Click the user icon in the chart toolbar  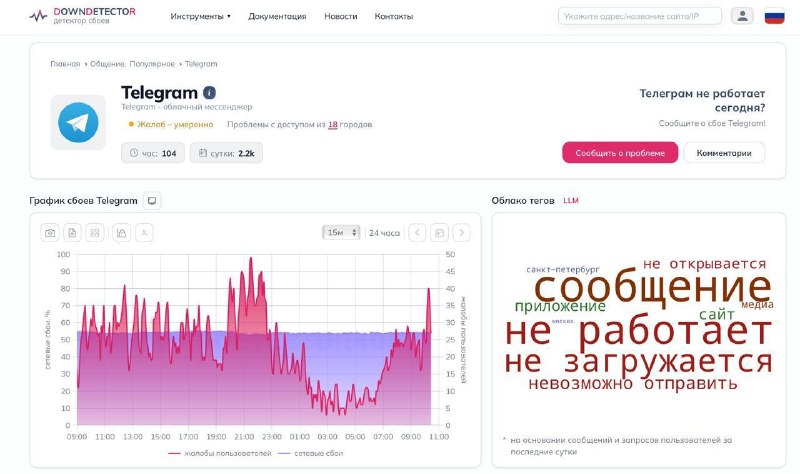click(x=144, y=233)
